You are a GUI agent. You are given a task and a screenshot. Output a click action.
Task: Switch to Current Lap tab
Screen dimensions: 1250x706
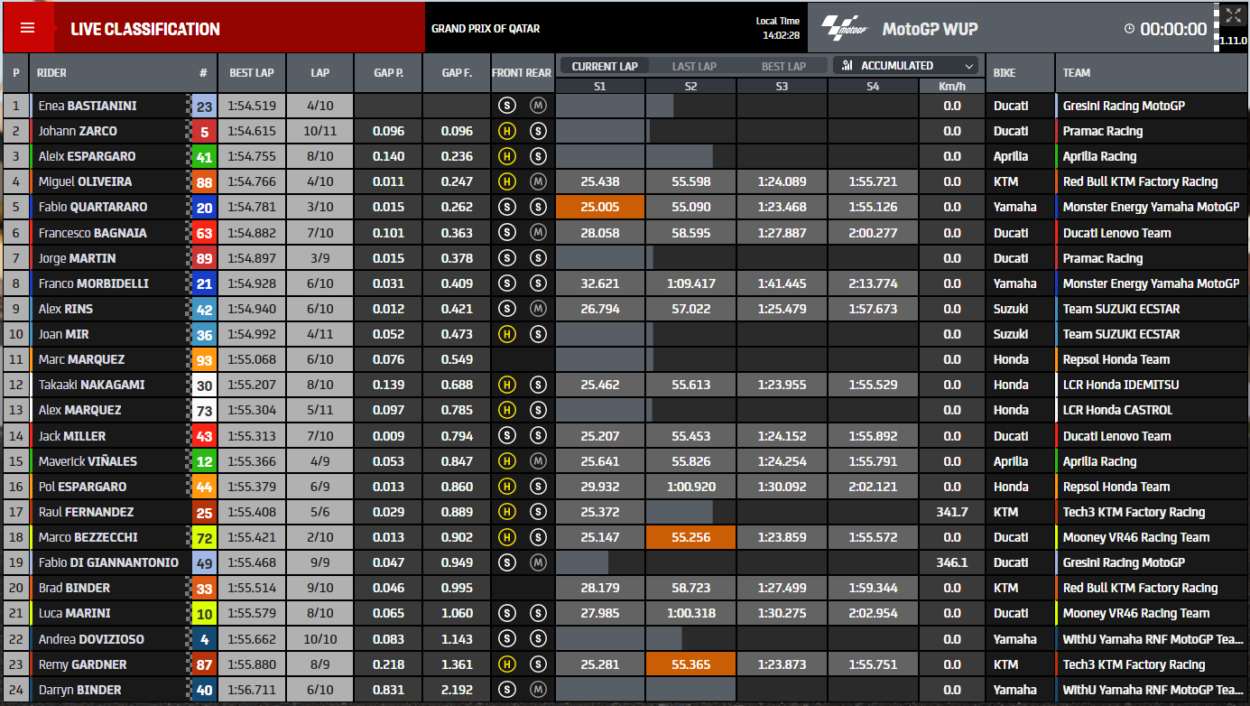(605, 66)
